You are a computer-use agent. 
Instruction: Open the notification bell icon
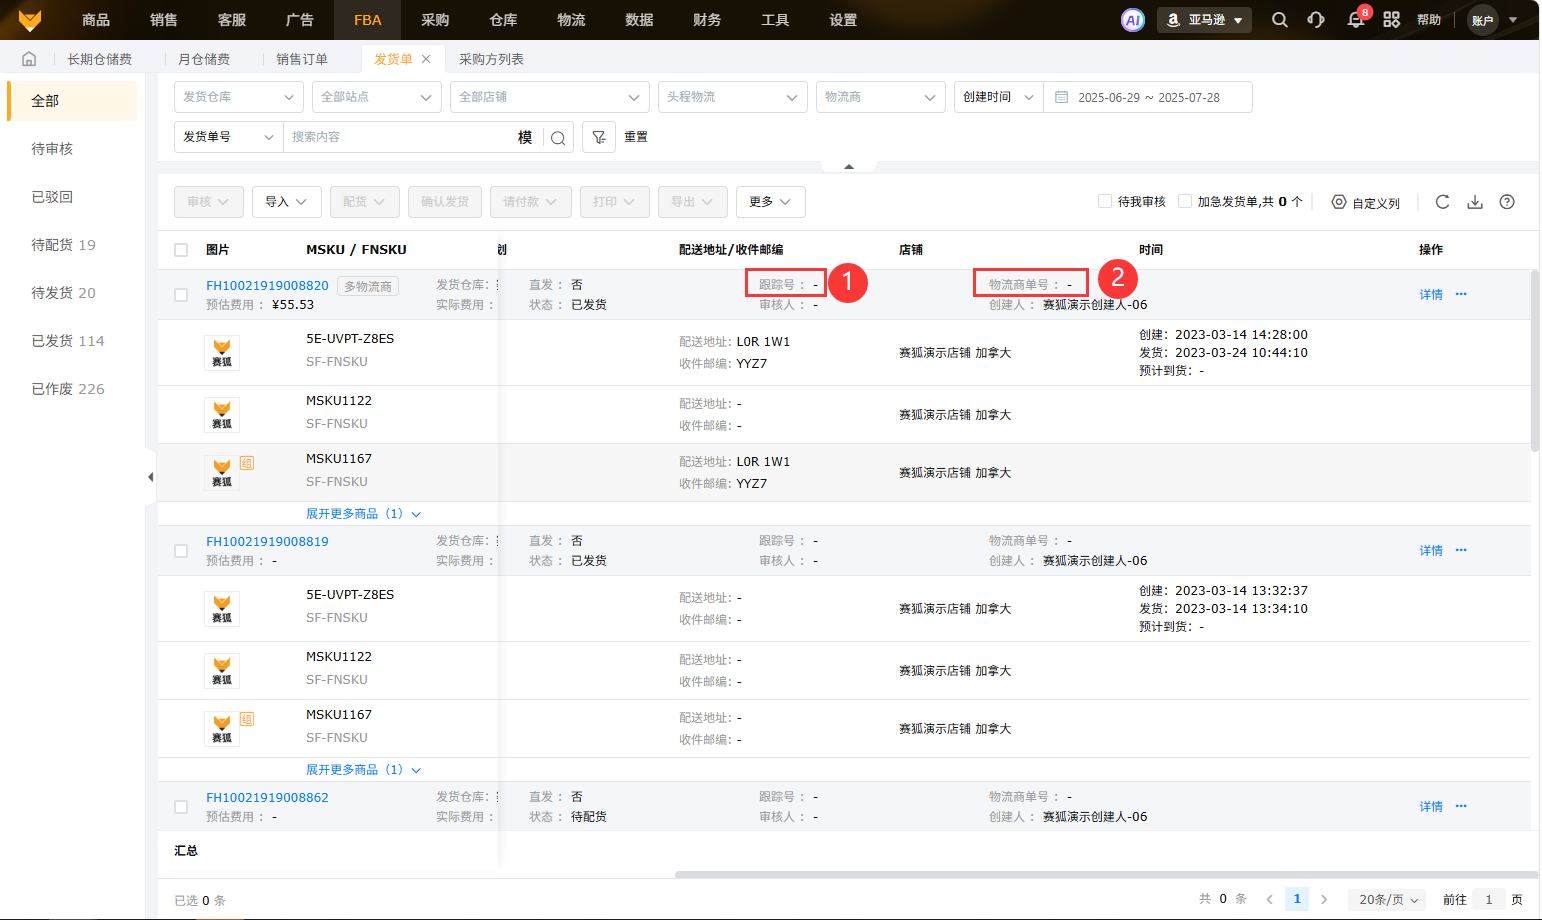1355,20
